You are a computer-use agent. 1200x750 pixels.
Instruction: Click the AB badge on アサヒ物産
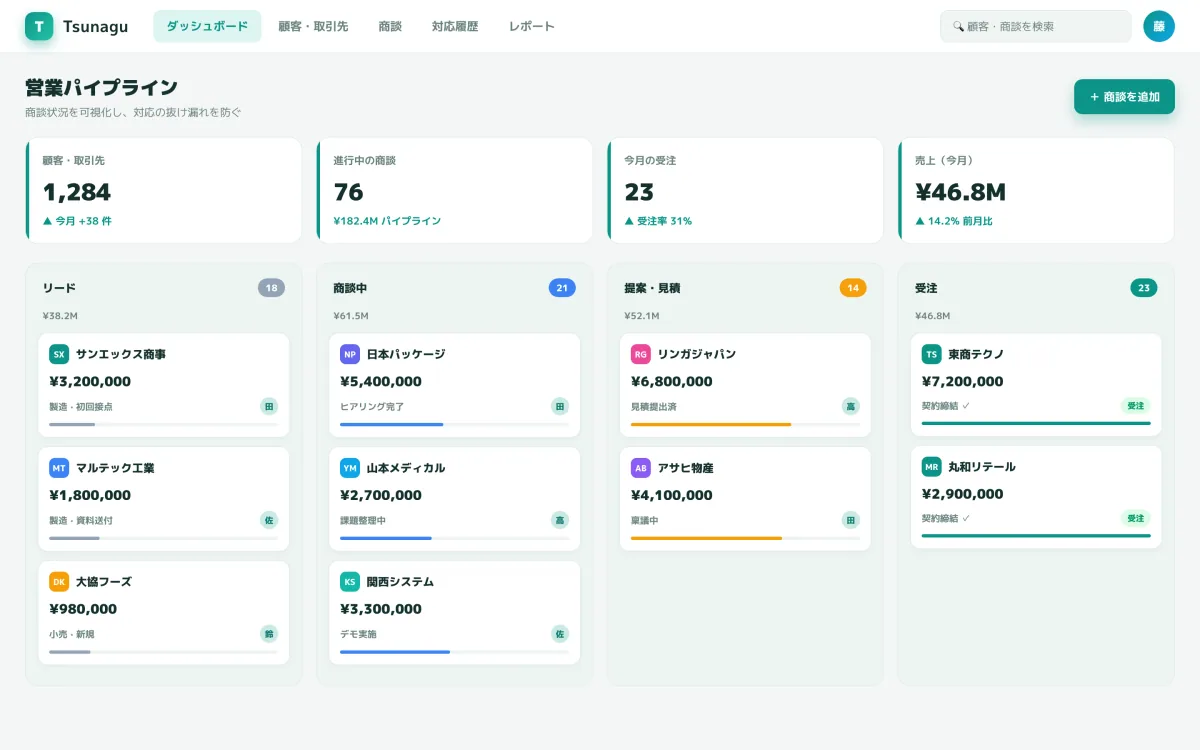click(641, 468)
